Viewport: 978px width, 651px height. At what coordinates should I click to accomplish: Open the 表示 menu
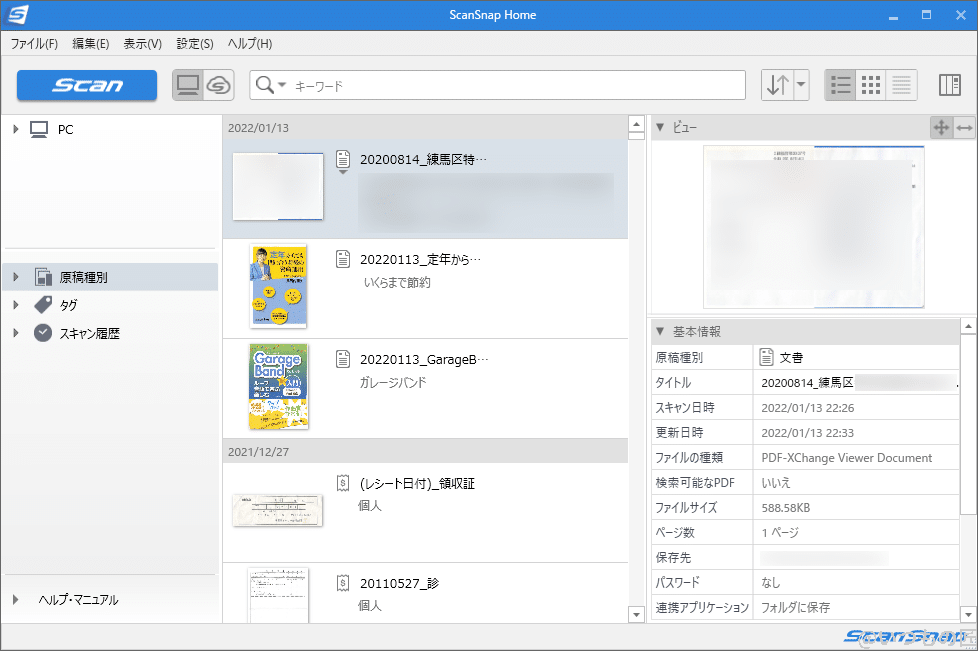[142, 43]
